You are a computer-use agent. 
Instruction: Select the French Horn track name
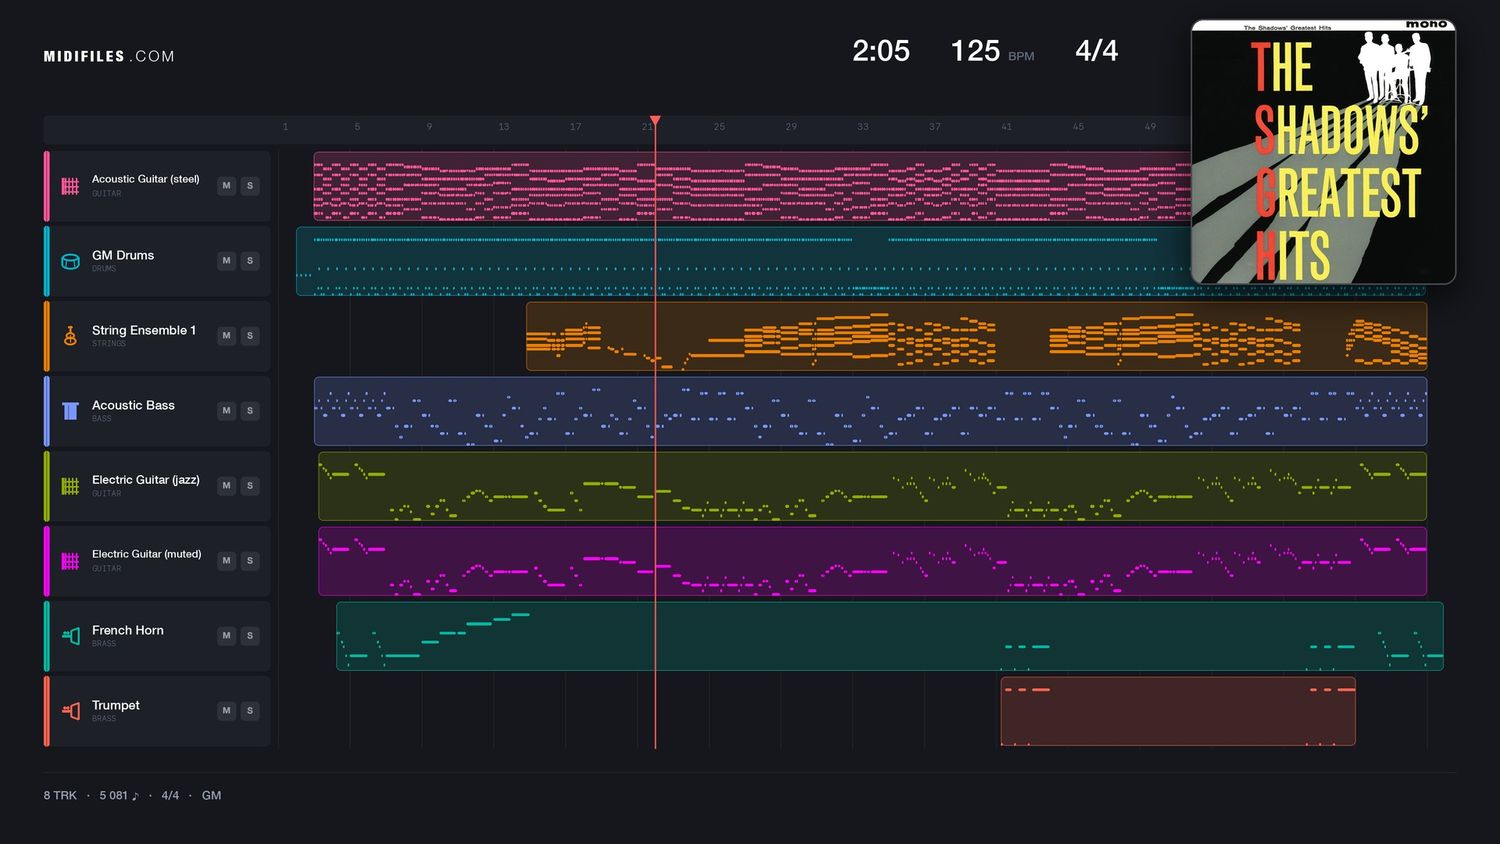tap(128, 630)
